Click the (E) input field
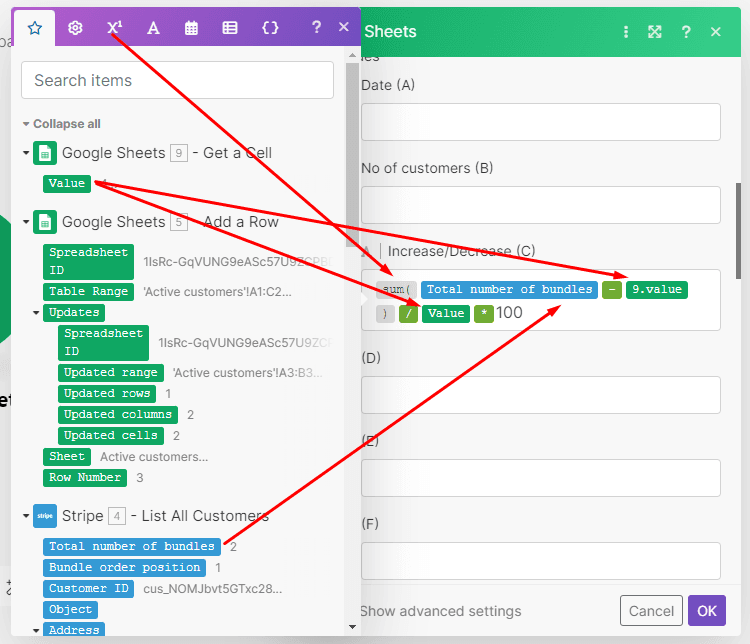Viewport: 750px width, 644px height. (540, 478)
